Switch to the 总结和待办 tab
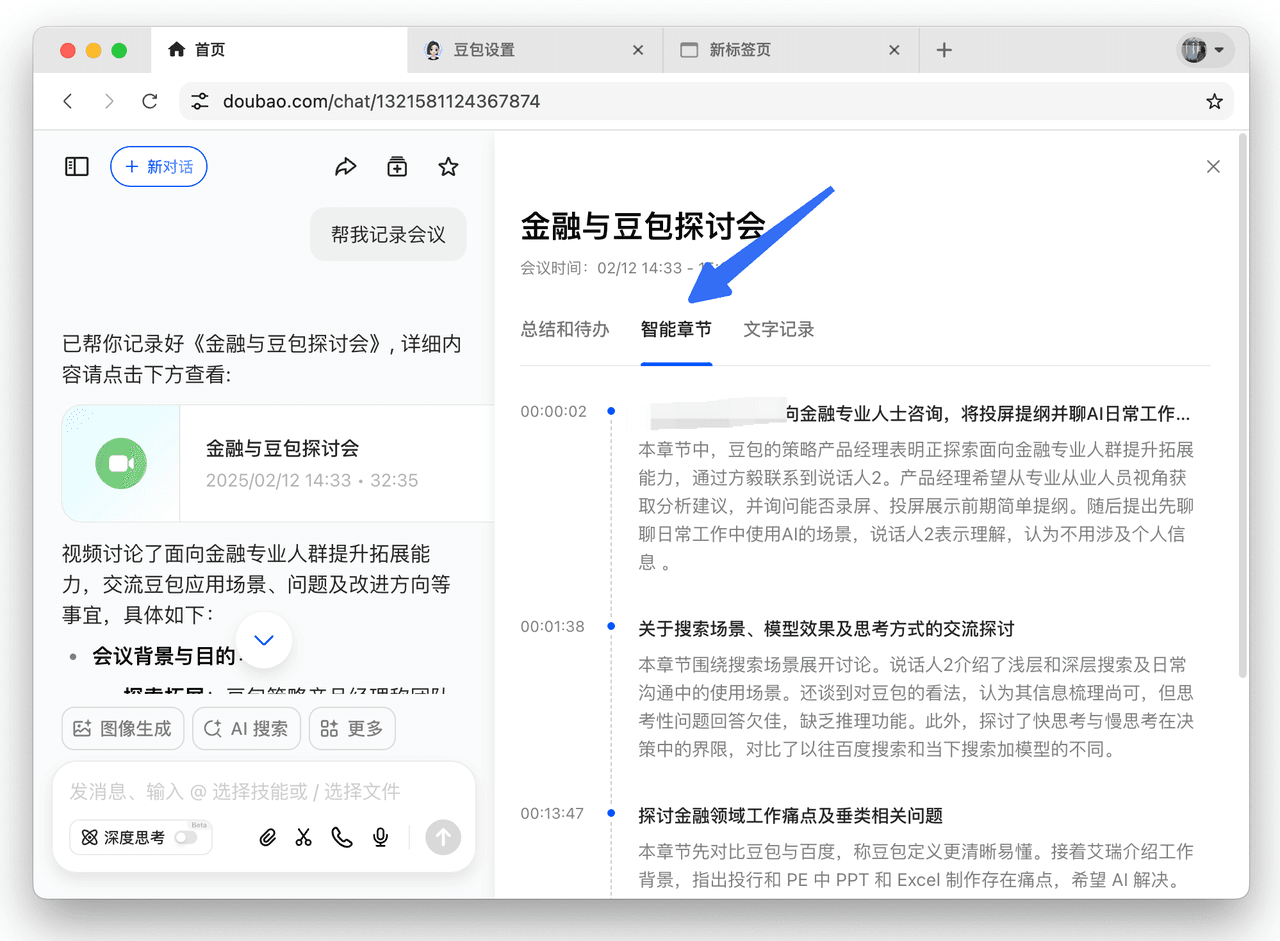 565,329
